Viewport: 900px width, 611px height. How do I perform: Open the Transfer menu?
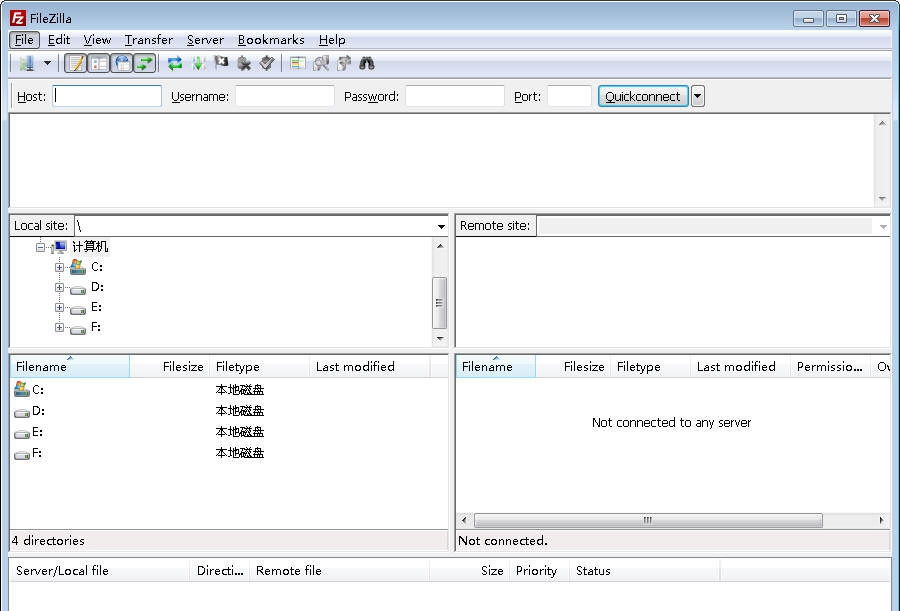148,40
